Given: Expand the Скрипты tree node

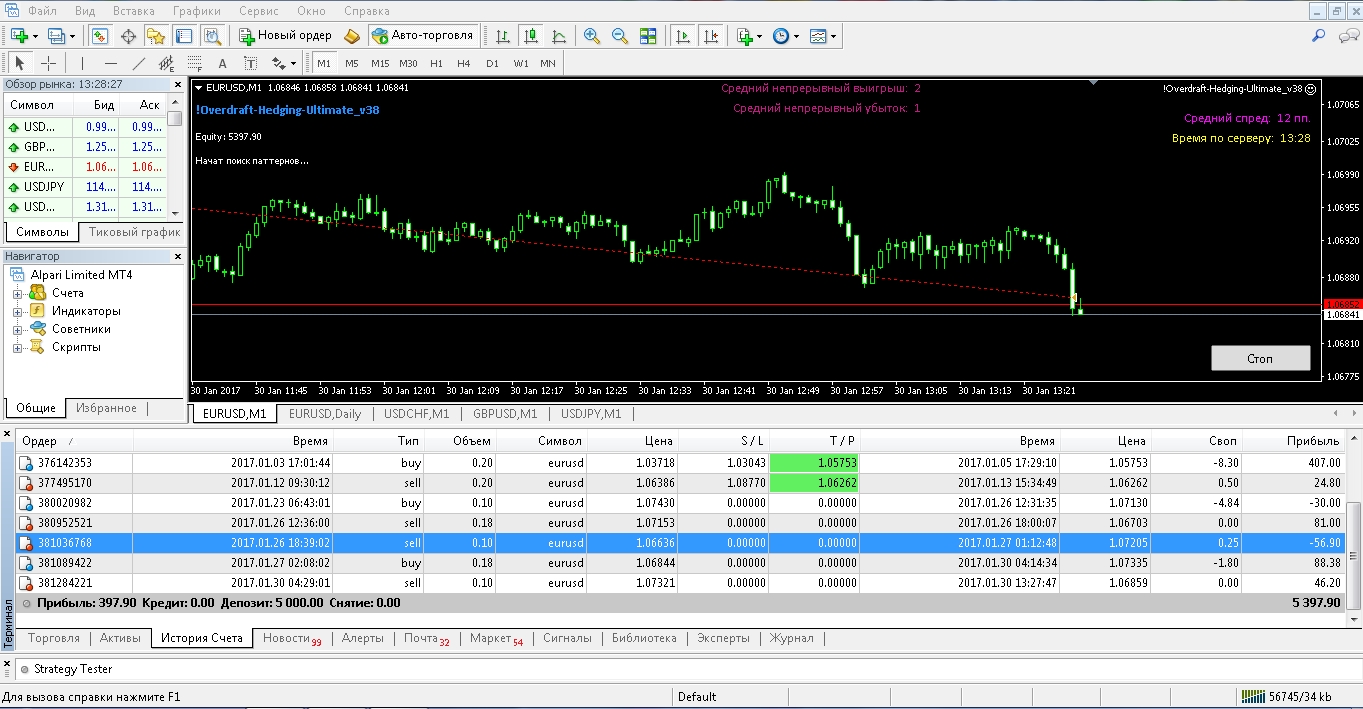Looking at the screenshot, I should [x=17, y=347].
